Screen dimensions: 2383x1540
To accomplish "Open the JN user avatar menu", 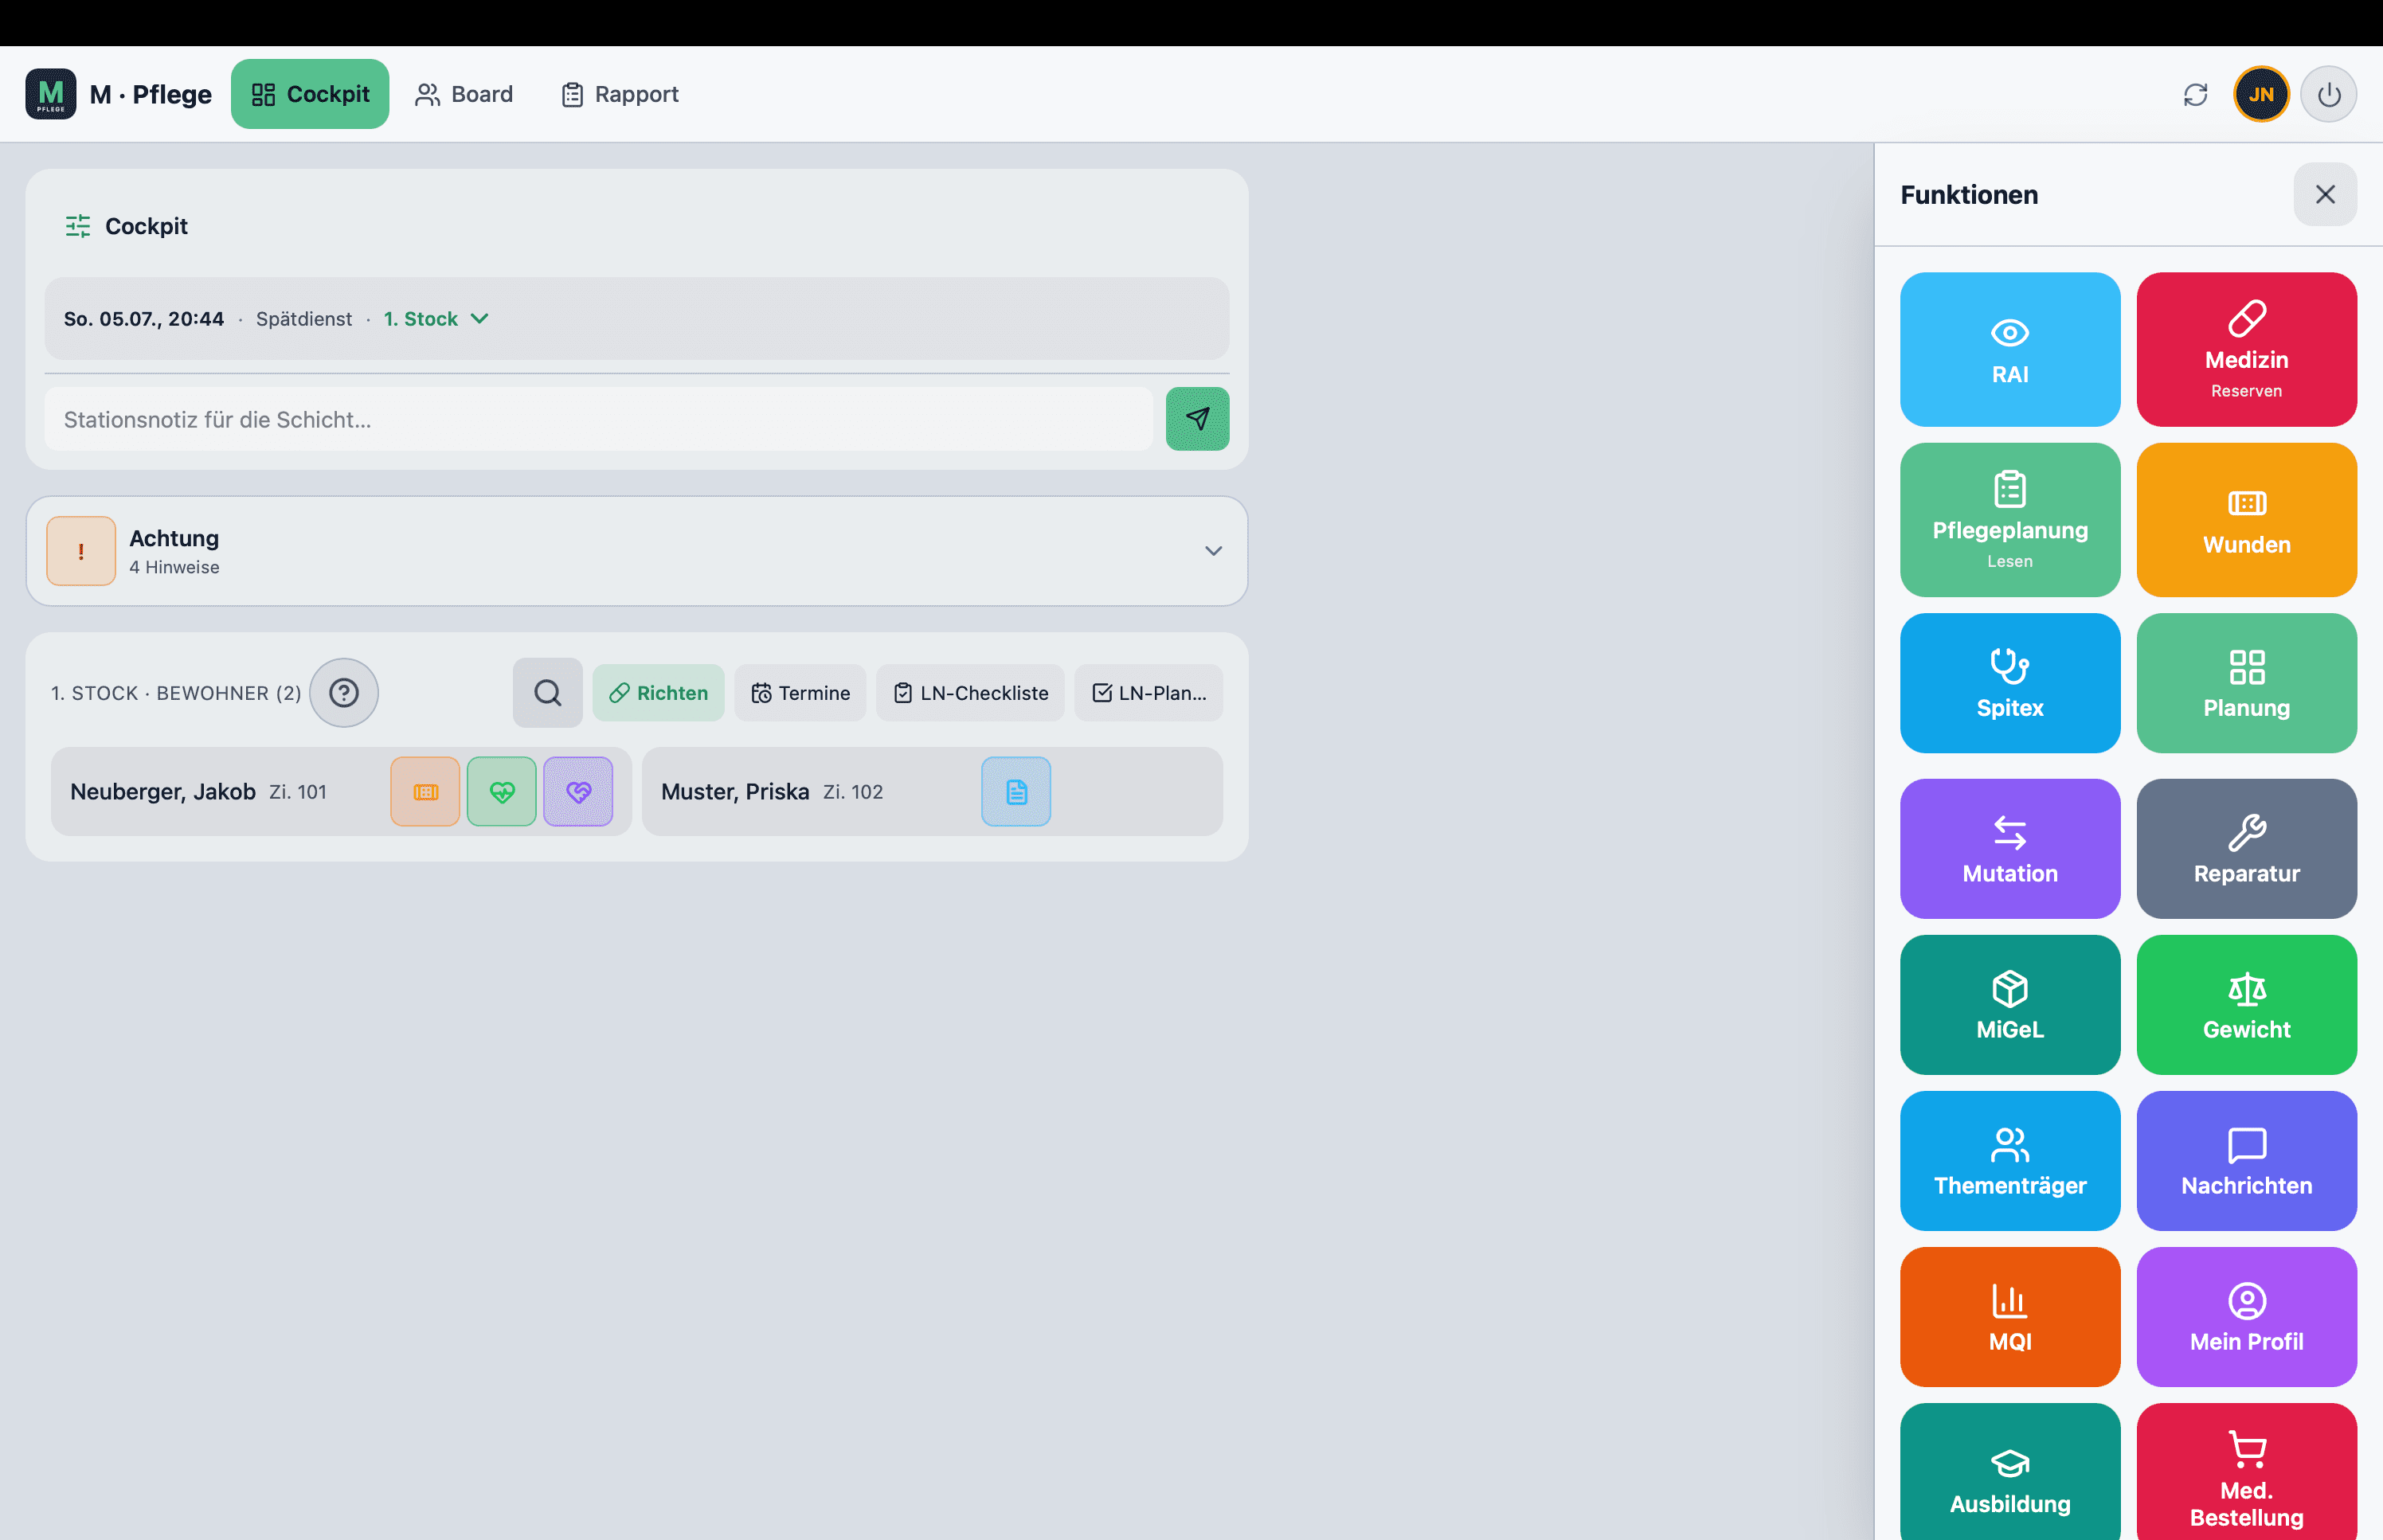I will point(2261,94).
